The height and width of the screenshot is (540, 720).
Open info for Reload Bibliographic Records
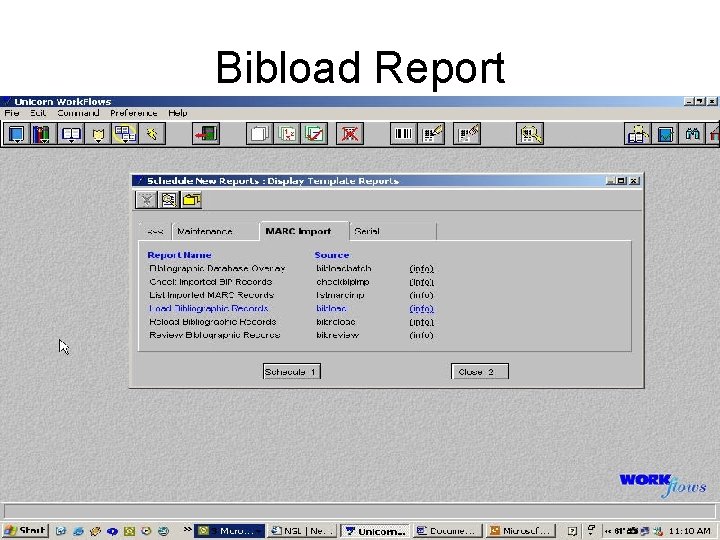point(421,322)
